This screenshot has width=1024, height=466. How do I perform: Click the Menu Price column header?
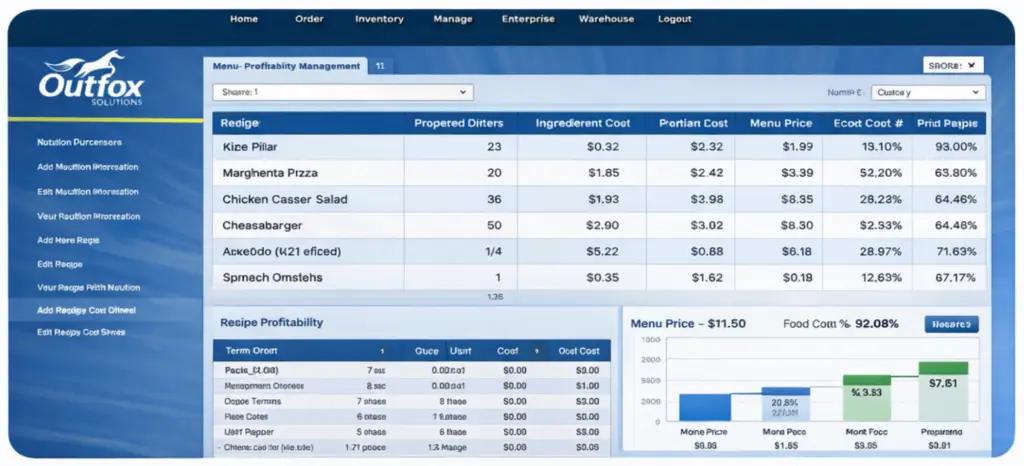(780, 123)
